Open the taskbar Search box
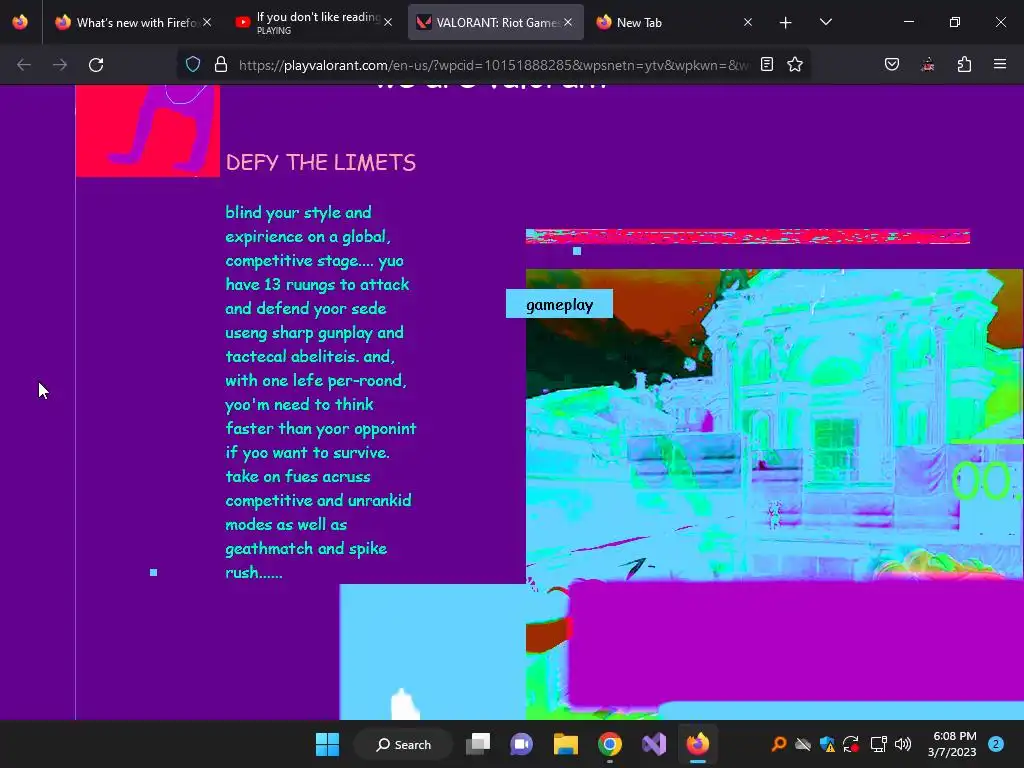 click(x=404, y=744)
